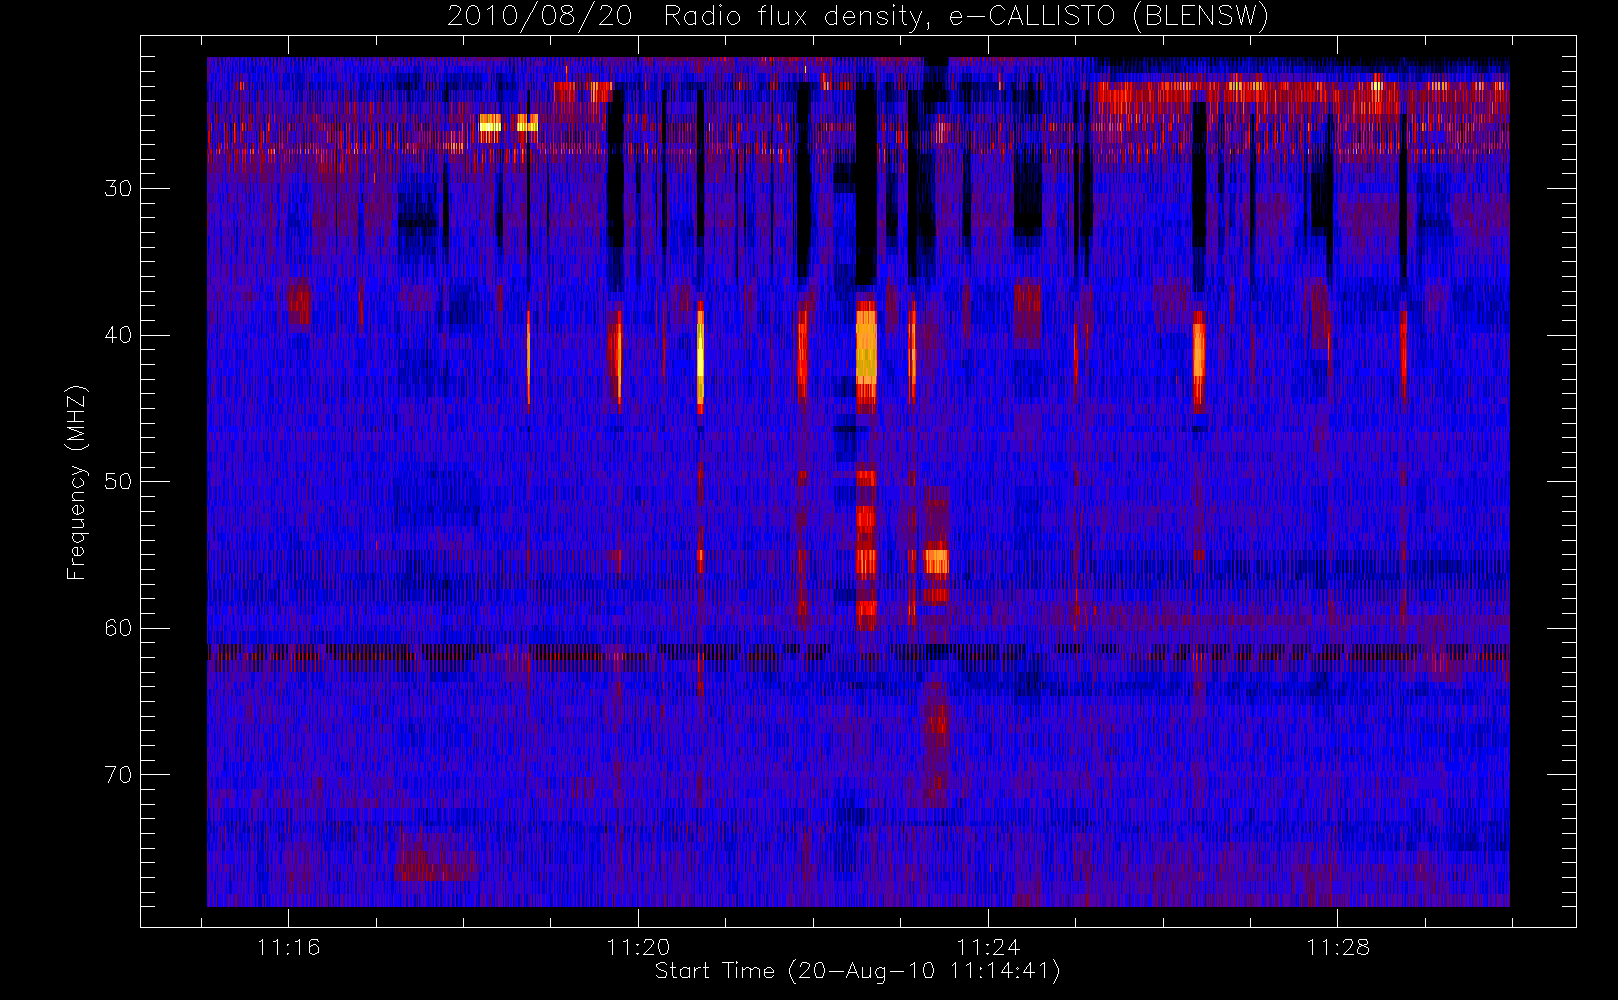Click the 11:16 time tick label
Image resolution: width=1618 pixels, height=1000 pixels.
[x=289, y=947]
